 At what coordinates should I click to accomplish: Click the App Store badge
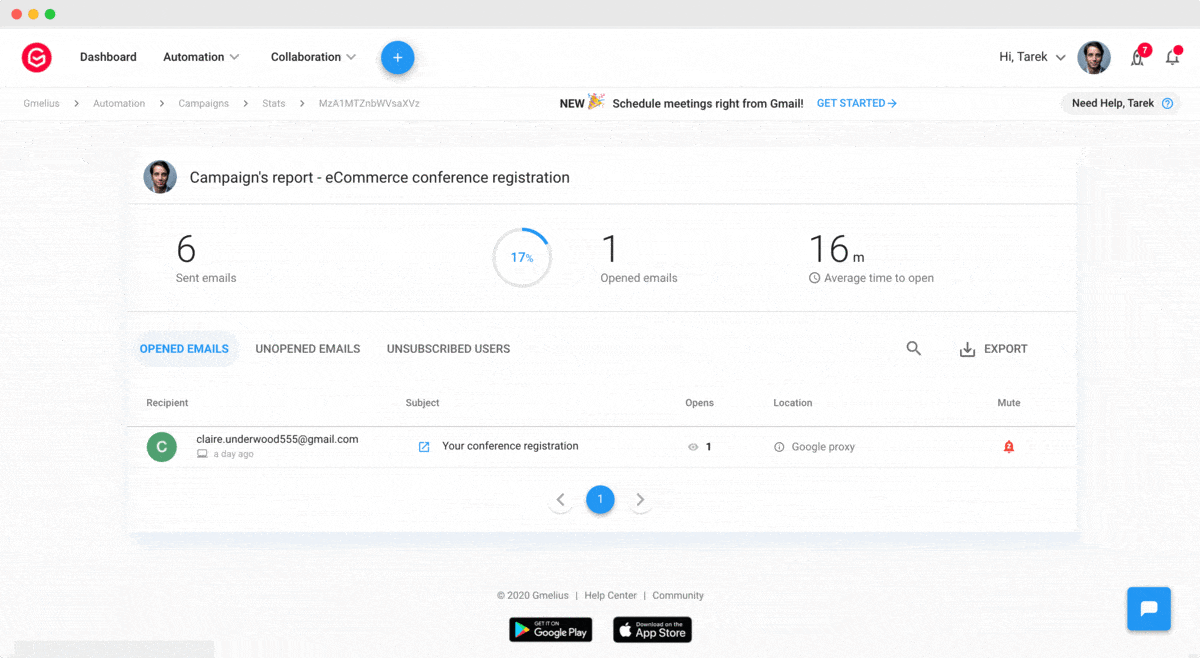coord(652,629)
